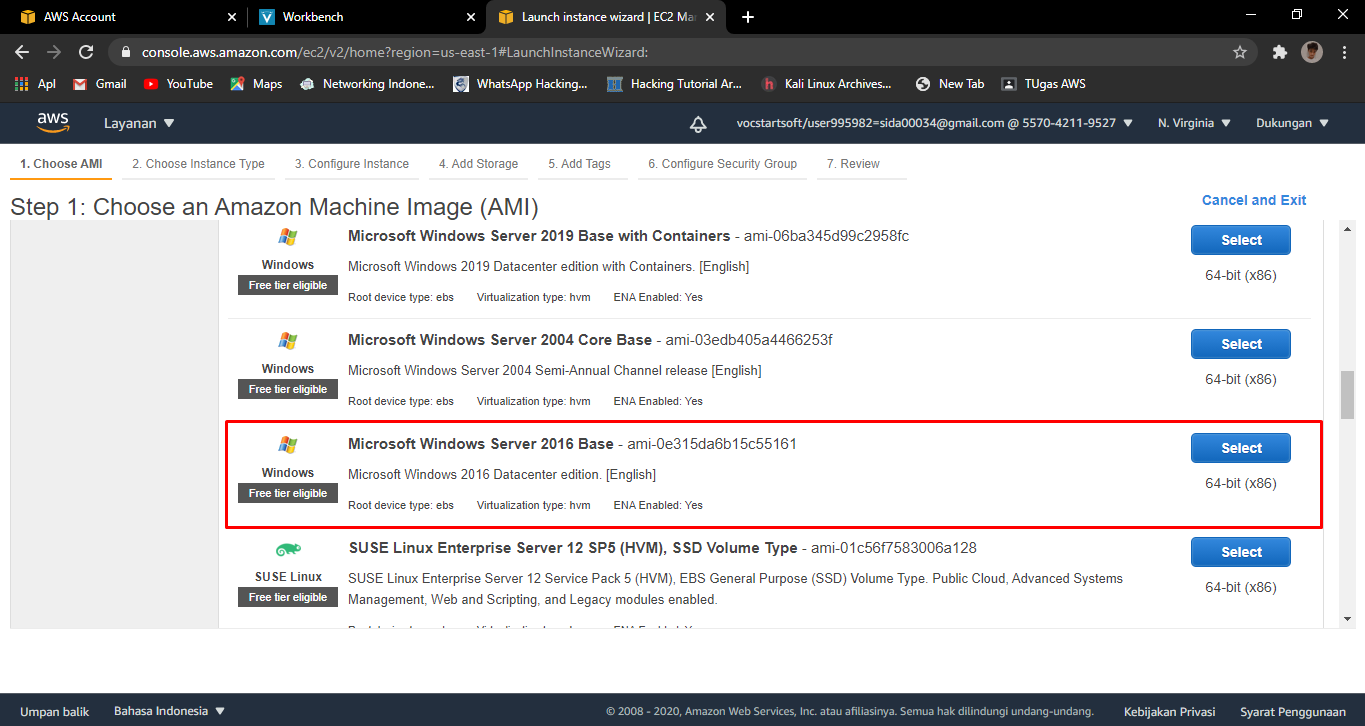Click 'Microsoft Windows Server 2004 Core Base' title

pos(500,340)
